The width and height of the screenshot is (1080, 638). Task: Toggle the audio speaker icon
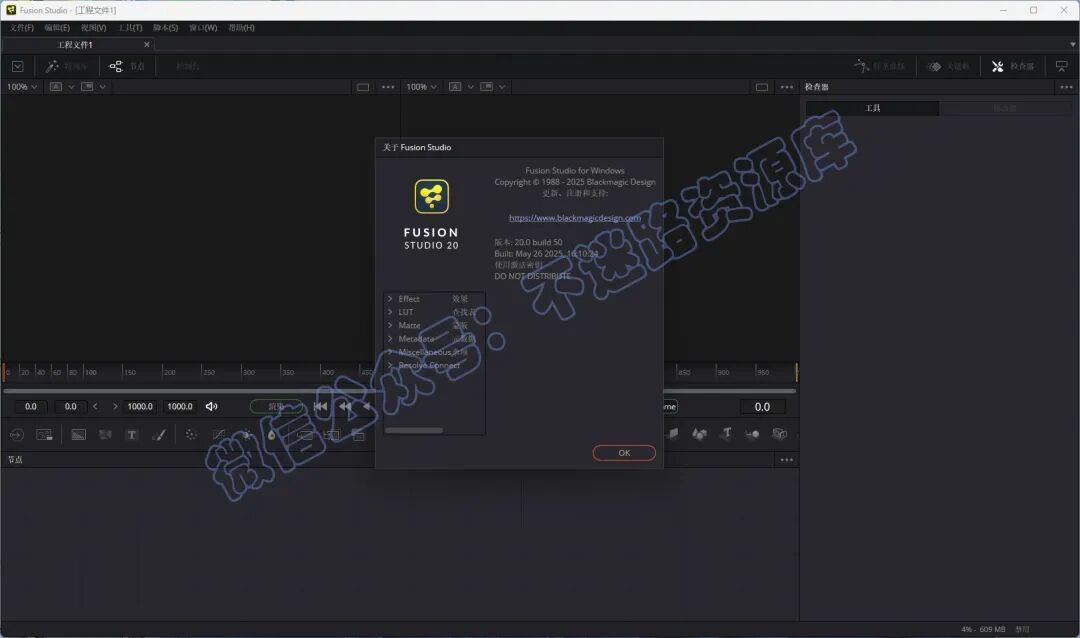[211, 407]
